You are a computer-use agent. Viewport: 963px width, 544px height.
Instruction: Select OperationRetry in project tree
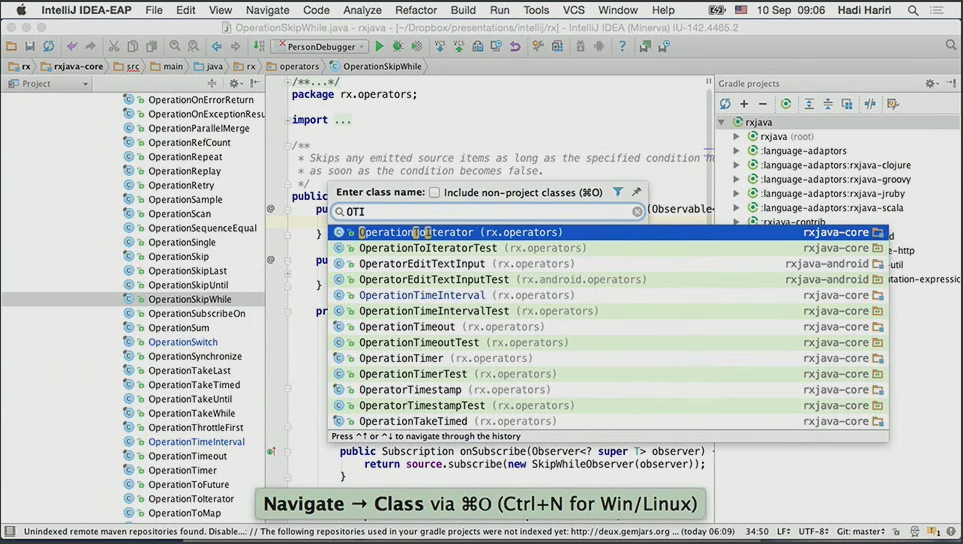click(x=181, y=185)
